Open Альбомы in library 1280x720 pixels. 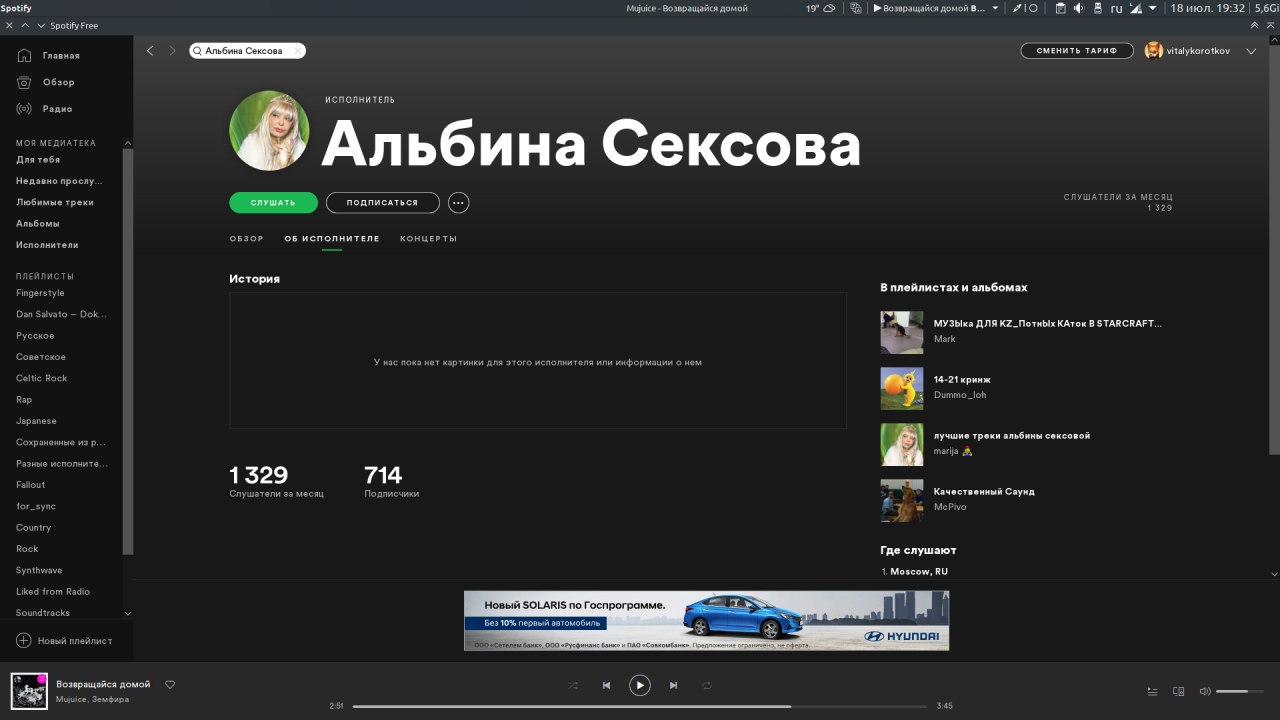[38, 224]
